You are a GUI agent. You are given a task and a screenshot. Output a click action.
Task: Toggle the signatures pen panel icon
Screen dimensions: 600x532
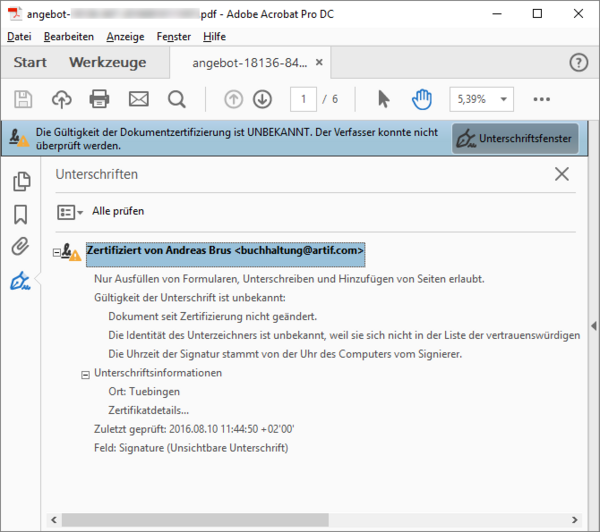tap(20, 281)
